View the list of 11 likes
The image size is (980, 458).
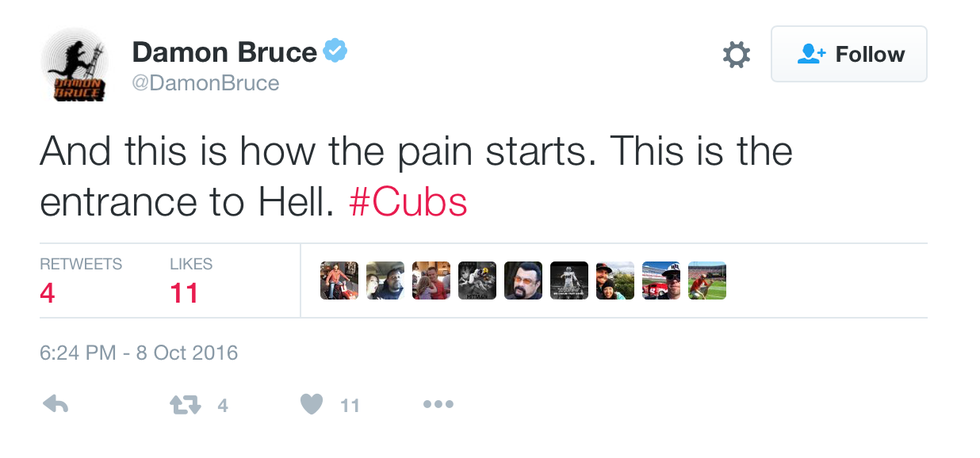(191, 281)
